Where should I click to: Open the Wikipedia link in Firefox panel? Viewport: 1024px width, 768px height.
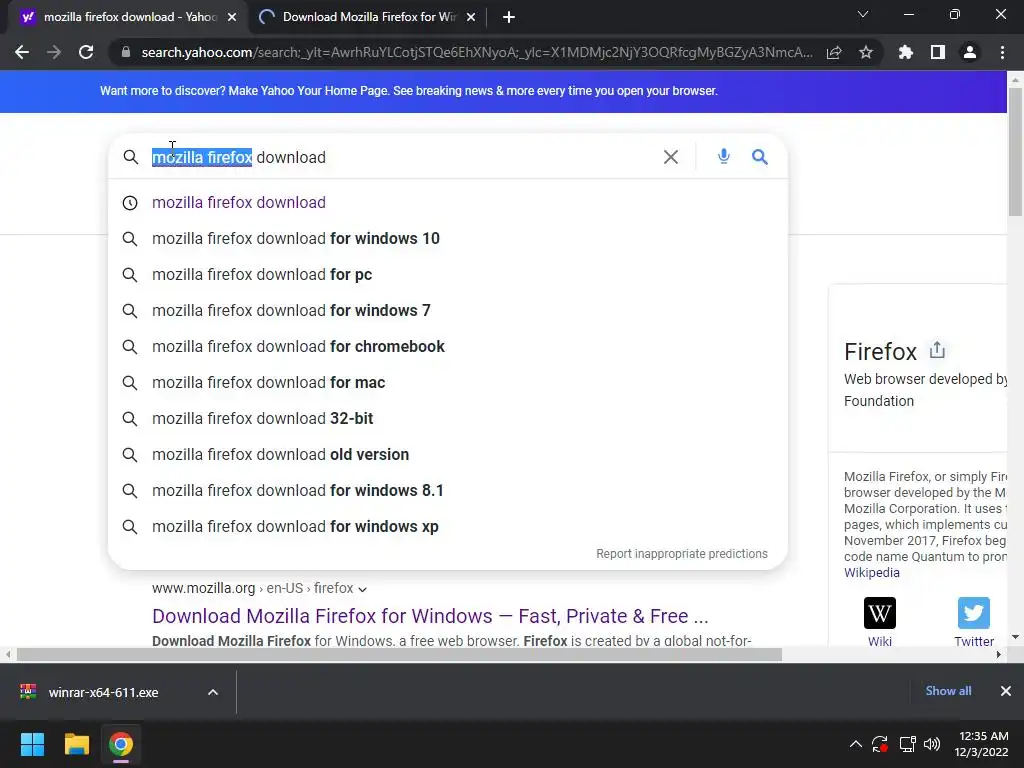871,573
